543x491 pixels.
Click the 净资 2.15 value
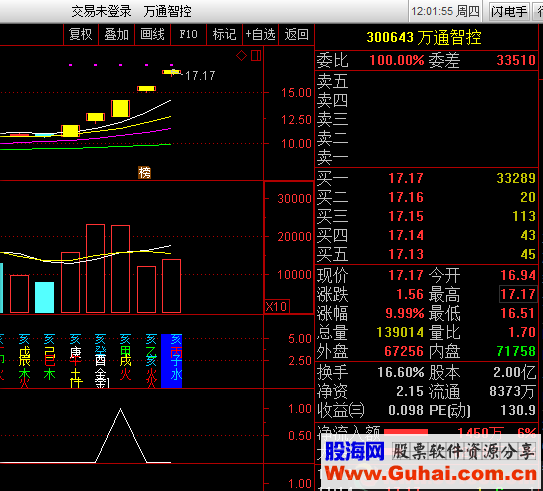click(x=410, y=392)
